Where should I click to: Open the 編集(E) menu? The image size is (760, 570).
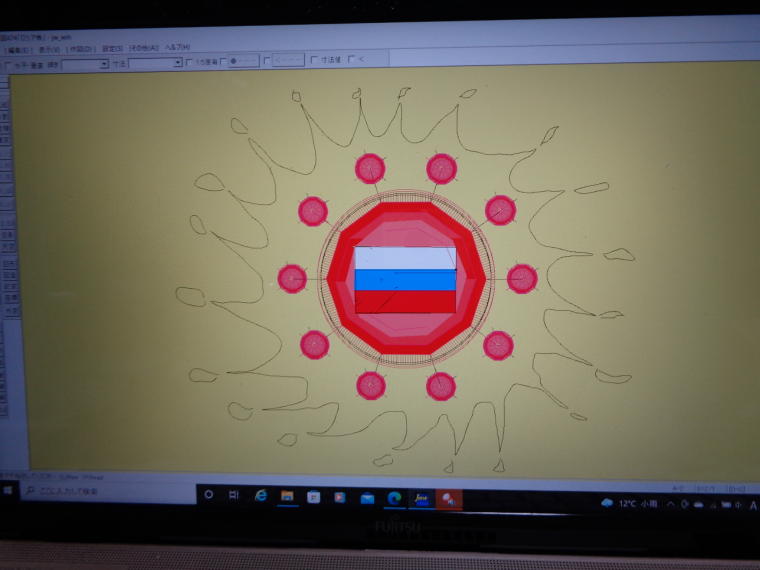point(17,50)
